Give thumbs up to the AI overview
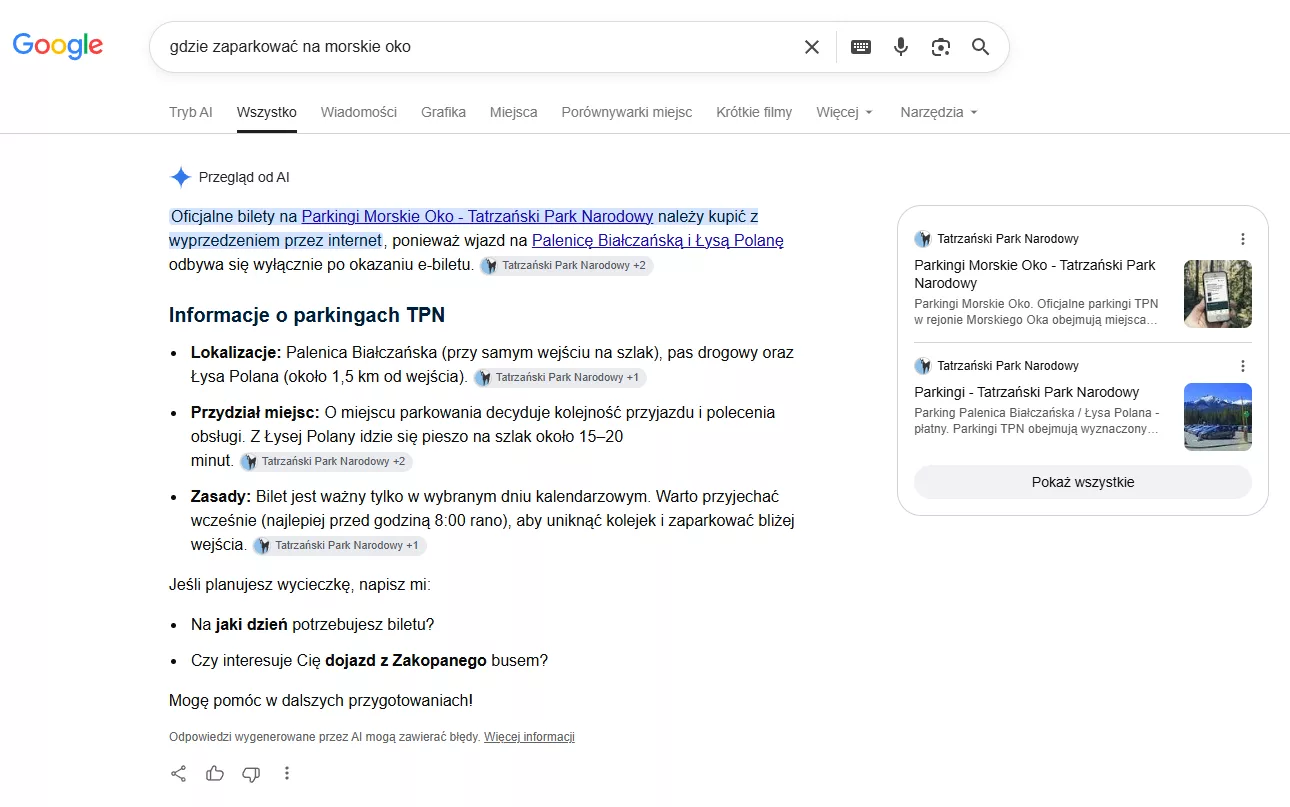This screenshot has width=1290, height=807. (x=215, y=773)
